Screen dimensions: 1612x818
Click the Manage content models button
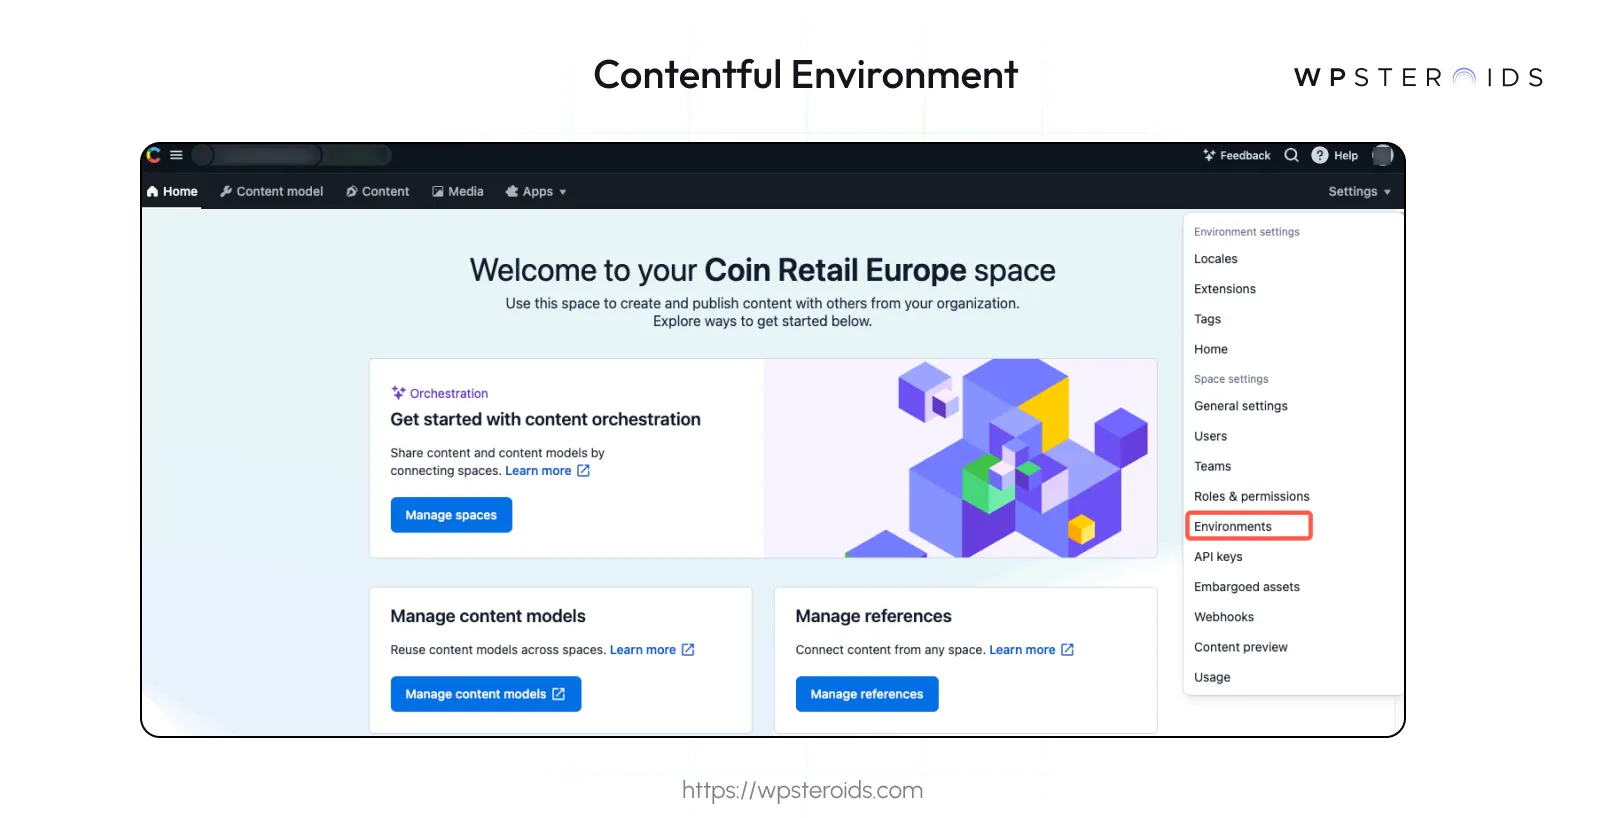tap(486, 694)
